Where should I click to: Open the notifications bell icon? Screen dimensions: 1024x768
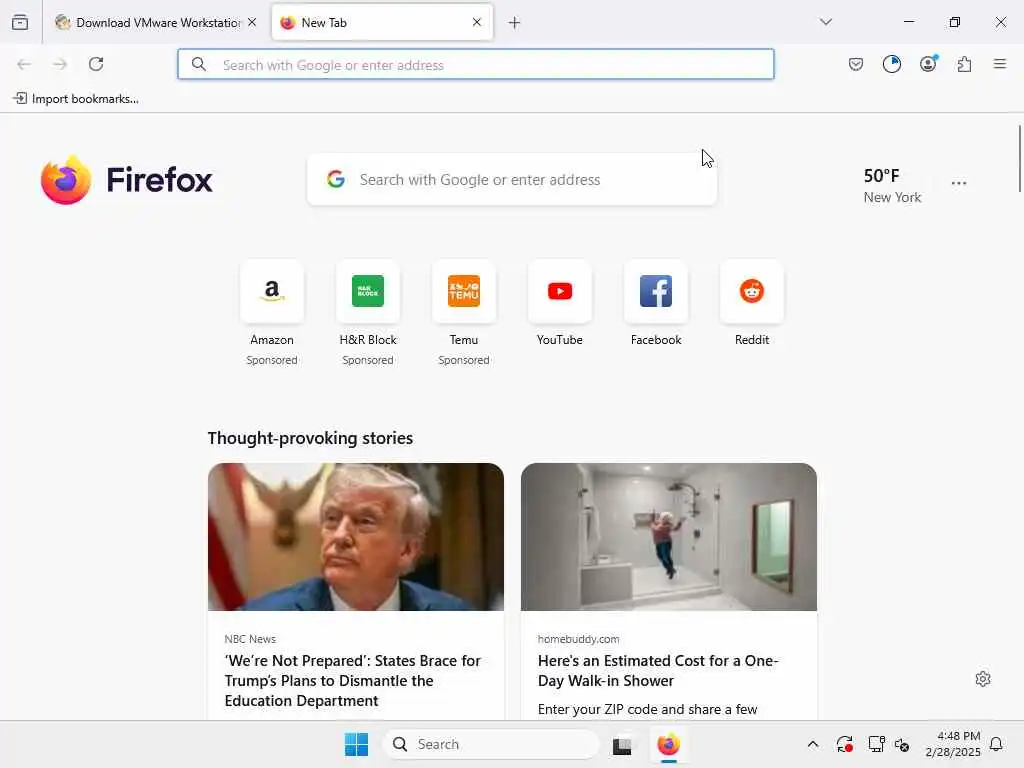coord(997,744)
